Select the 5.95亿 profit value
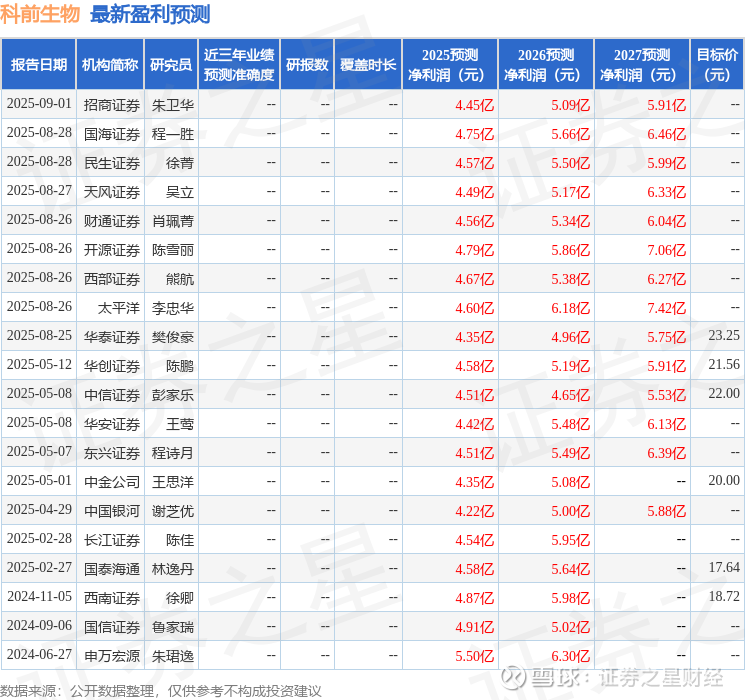The height and width of the screenshot is (700, 745). (571, 540)
